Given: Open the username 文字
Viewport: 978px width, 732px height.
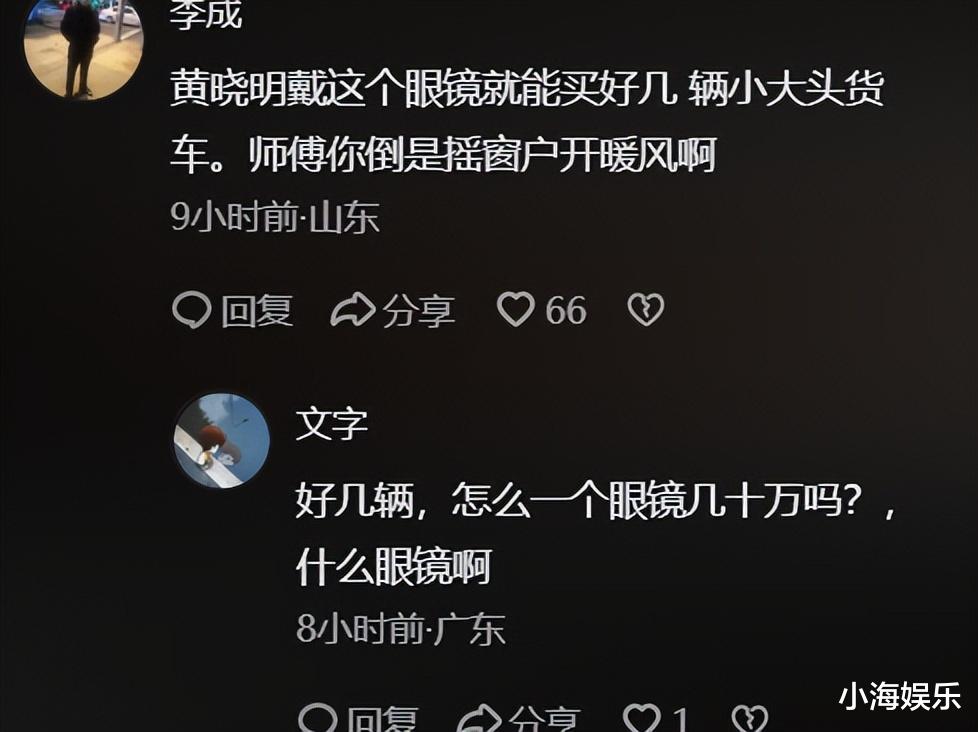Looking at the screenshot, I should (332, 424).
